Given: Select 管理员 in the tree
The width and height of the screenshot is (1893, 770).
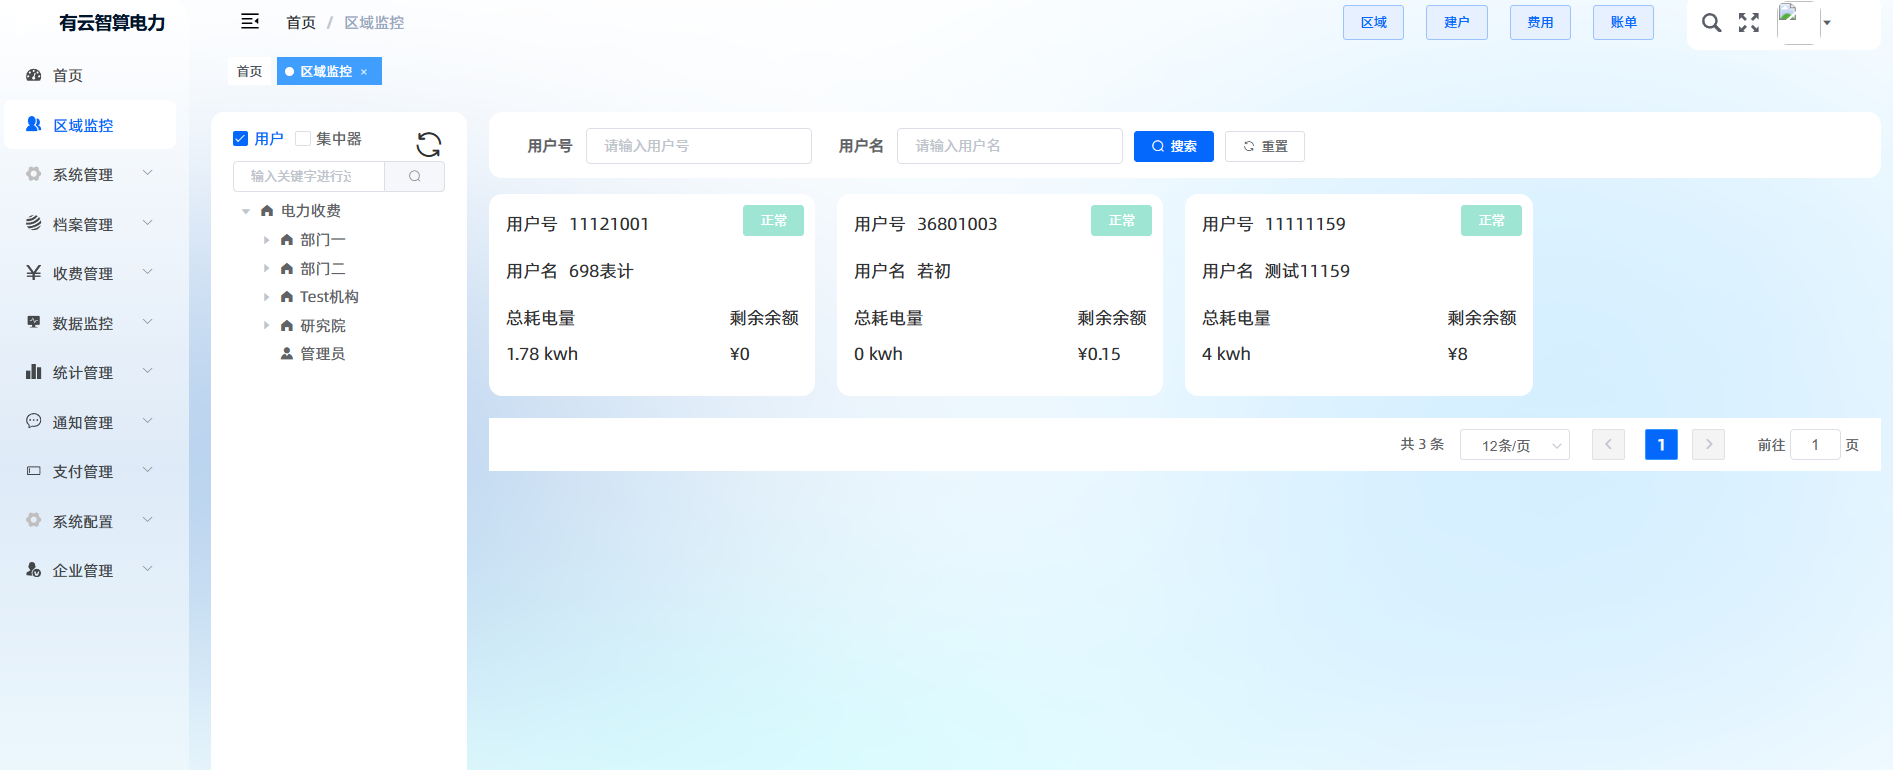Looking at the screenshot, I should click(x=322, y=354).
